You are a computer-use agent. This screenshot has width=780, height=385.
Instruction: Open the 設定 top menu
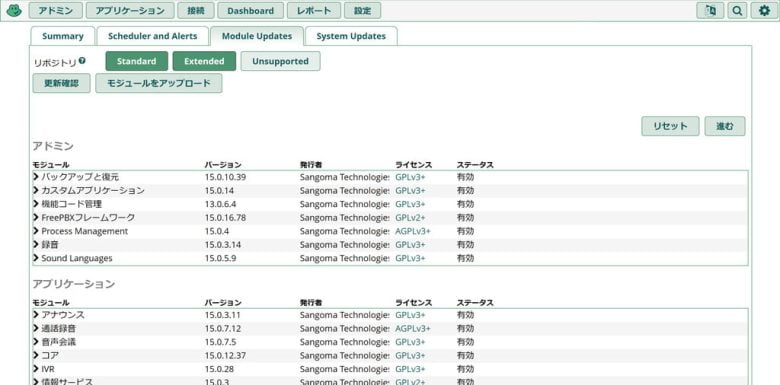click(363, 10)
